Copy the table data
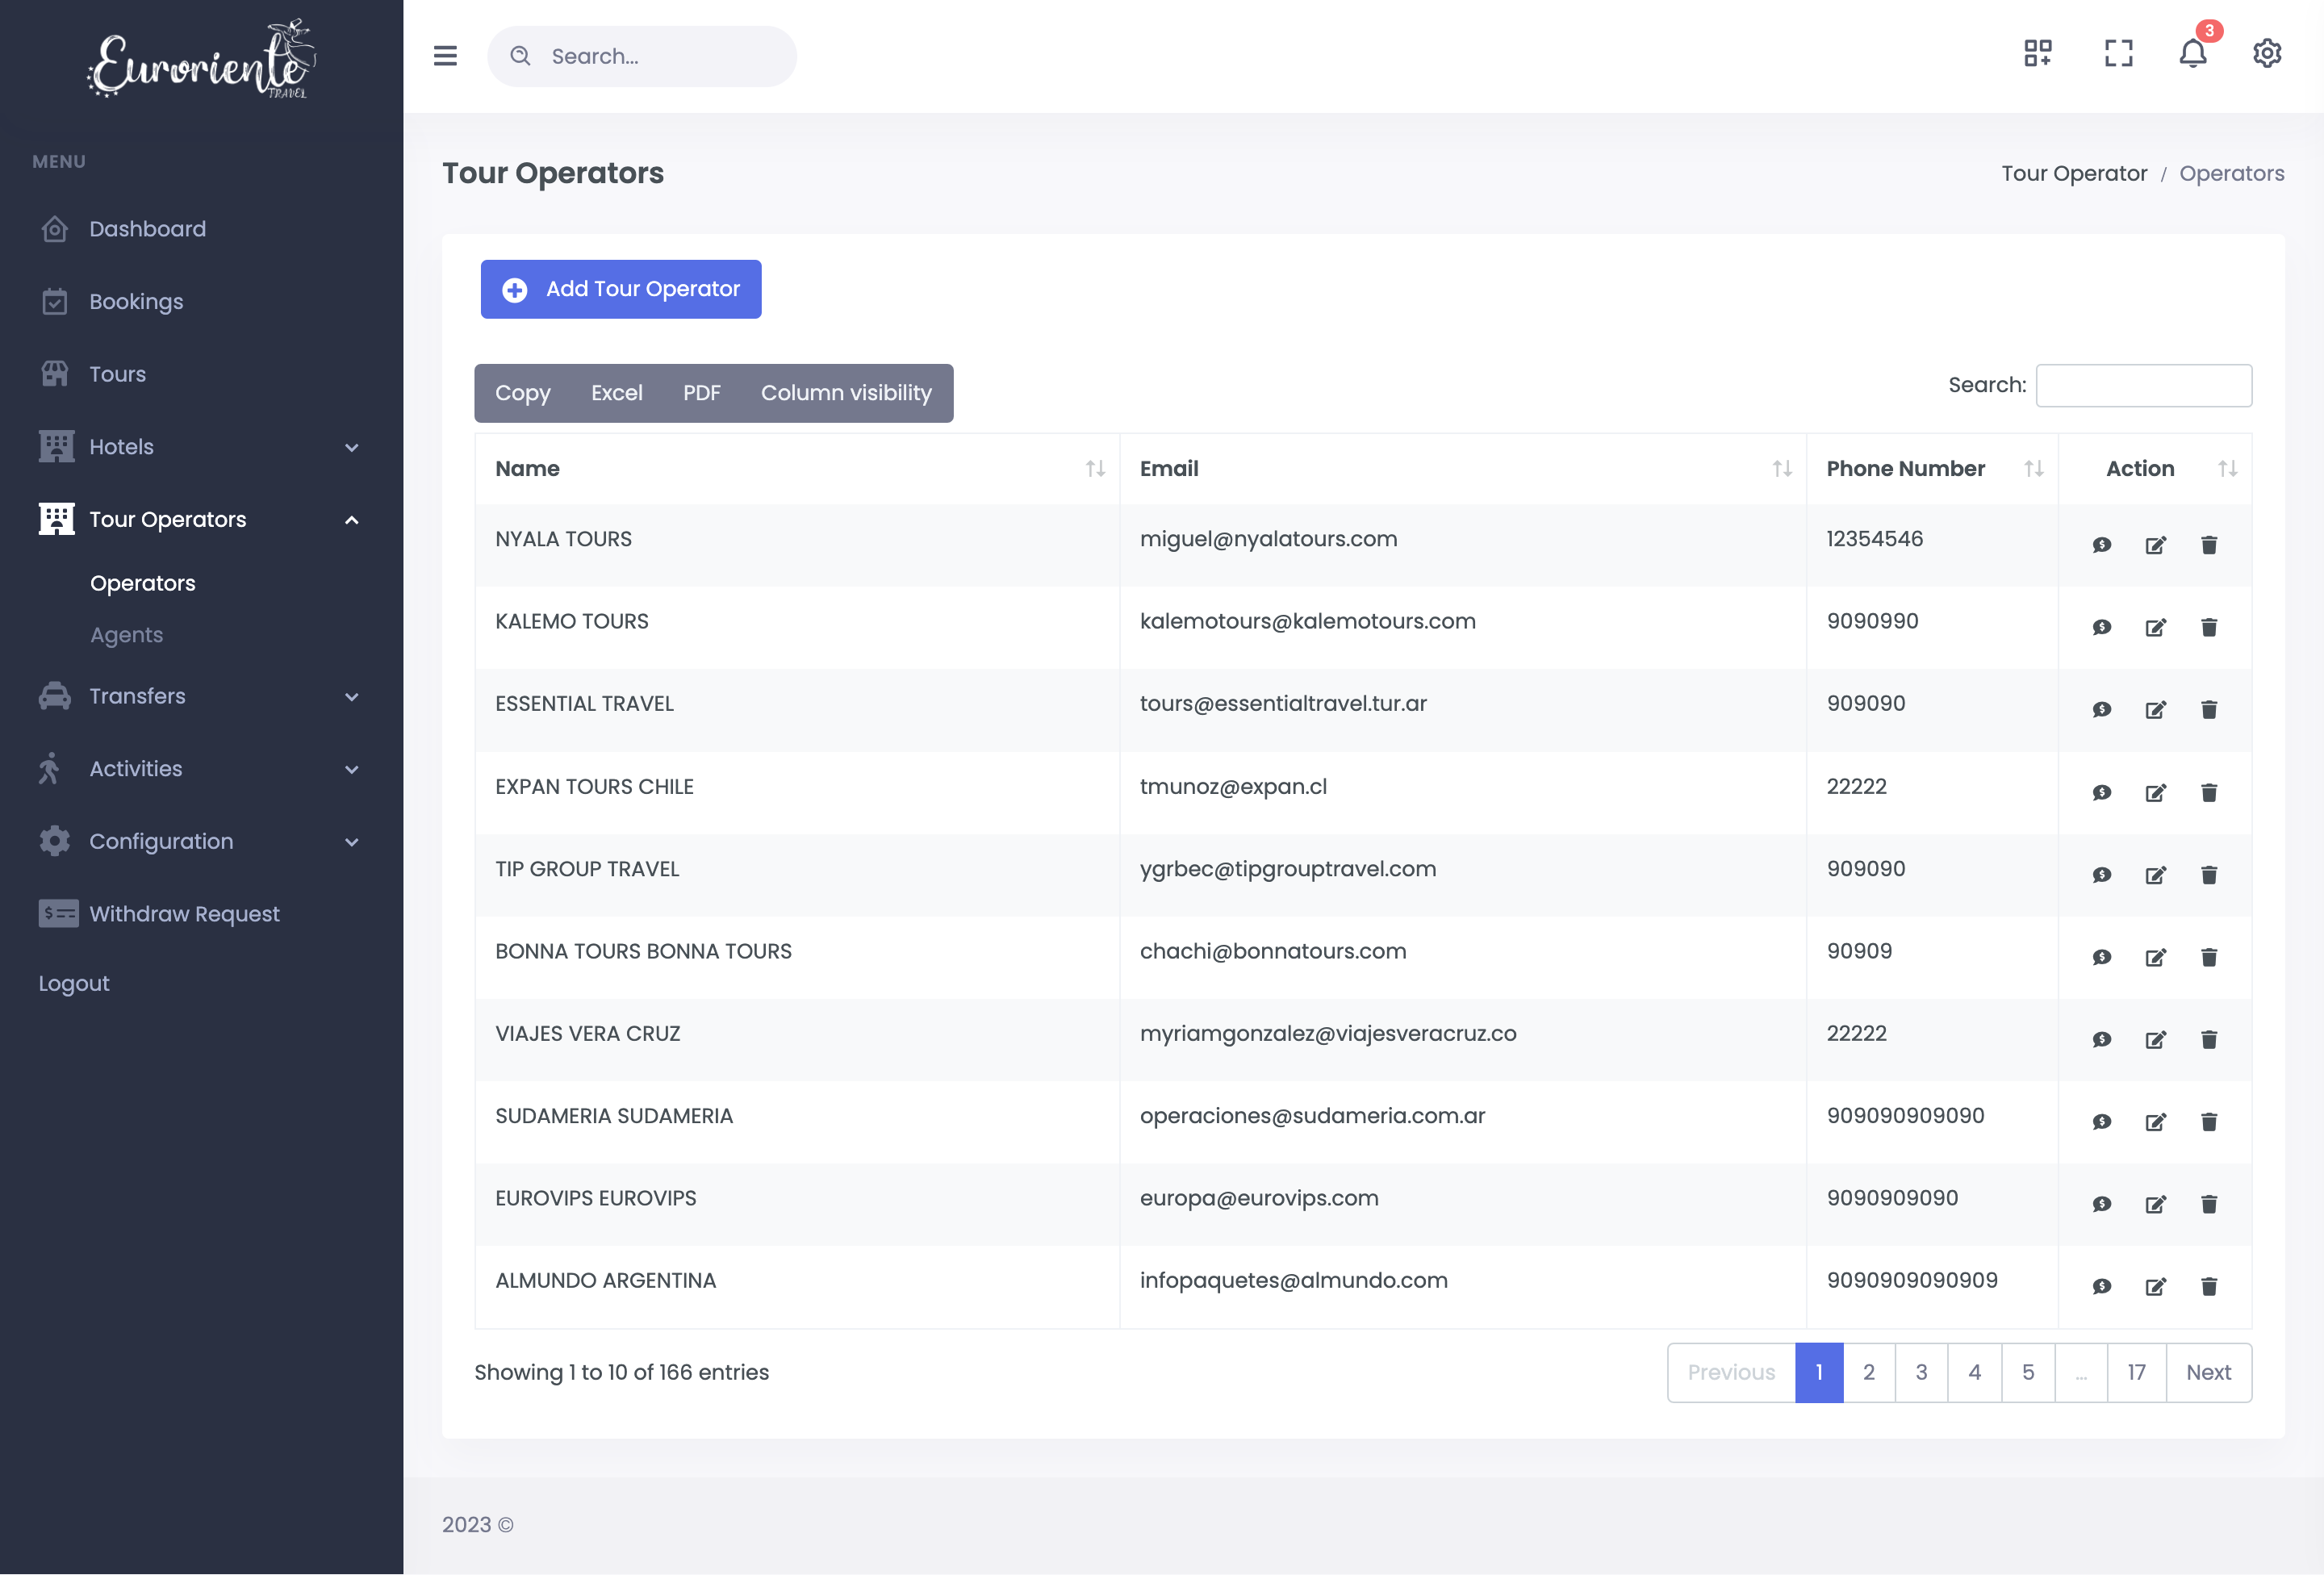 coord(523,393)
